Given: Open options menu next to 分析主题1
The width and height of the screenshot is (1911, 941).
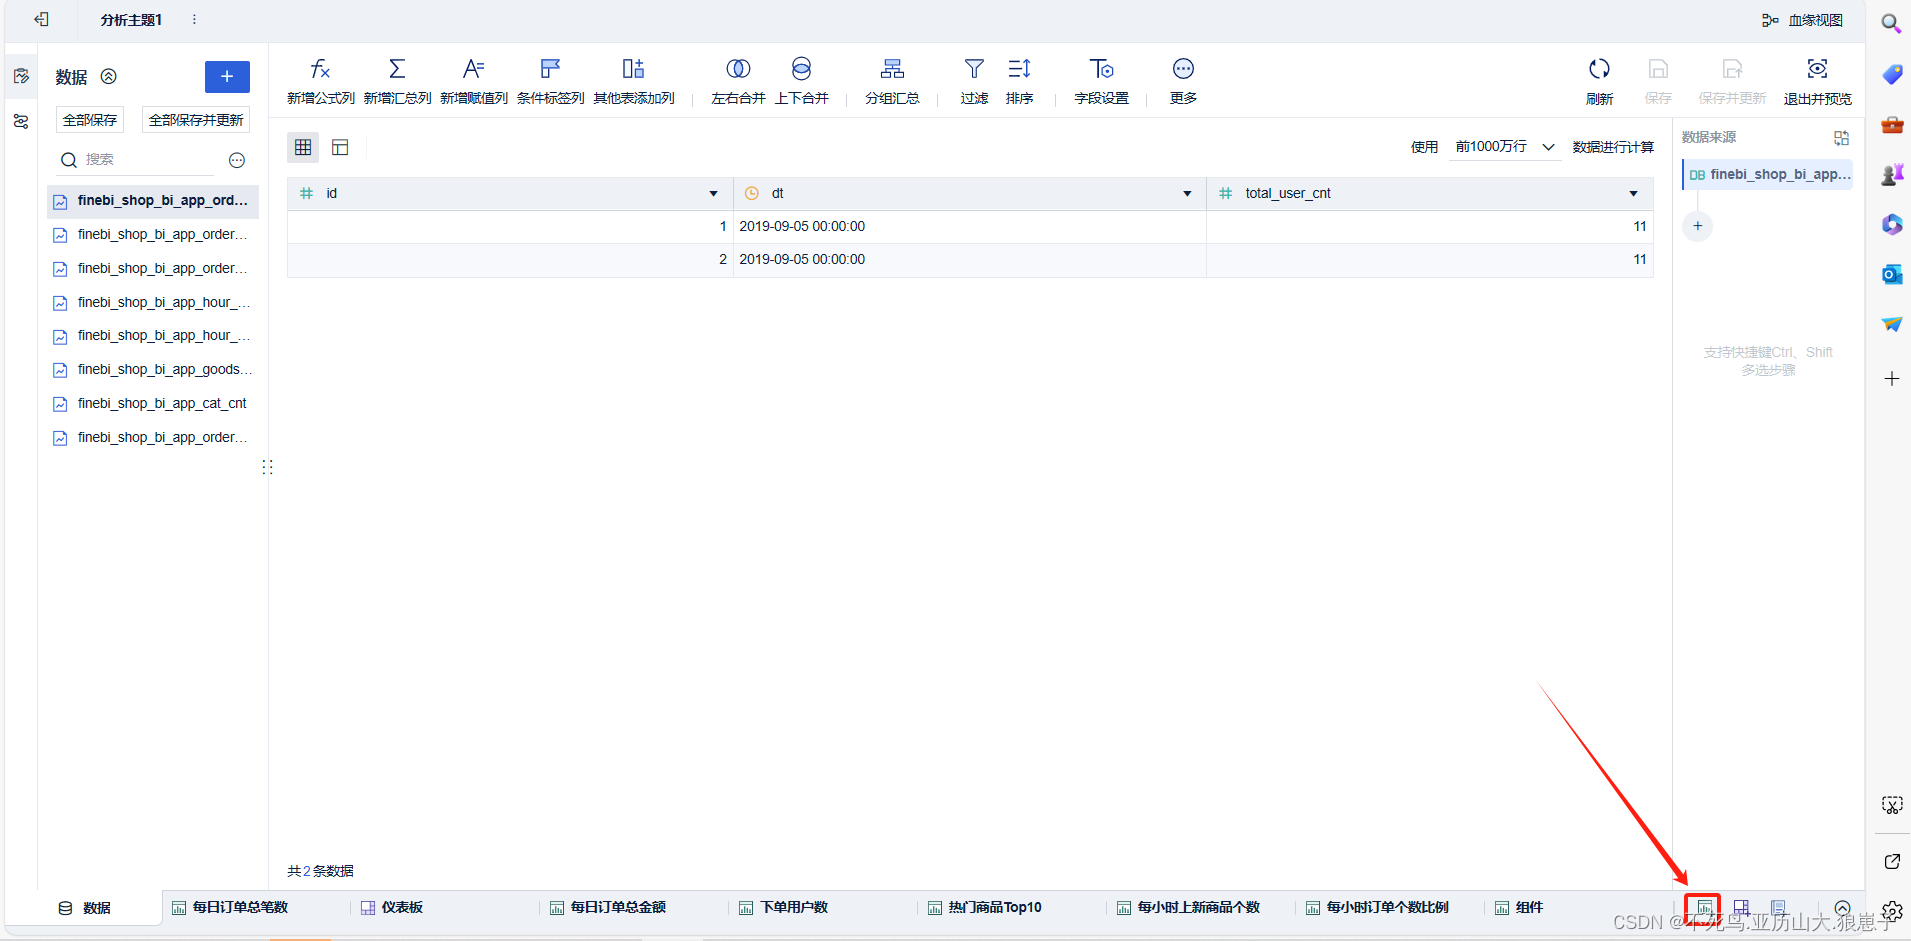Looking at the screenshot, I should (x=194, y=19).
